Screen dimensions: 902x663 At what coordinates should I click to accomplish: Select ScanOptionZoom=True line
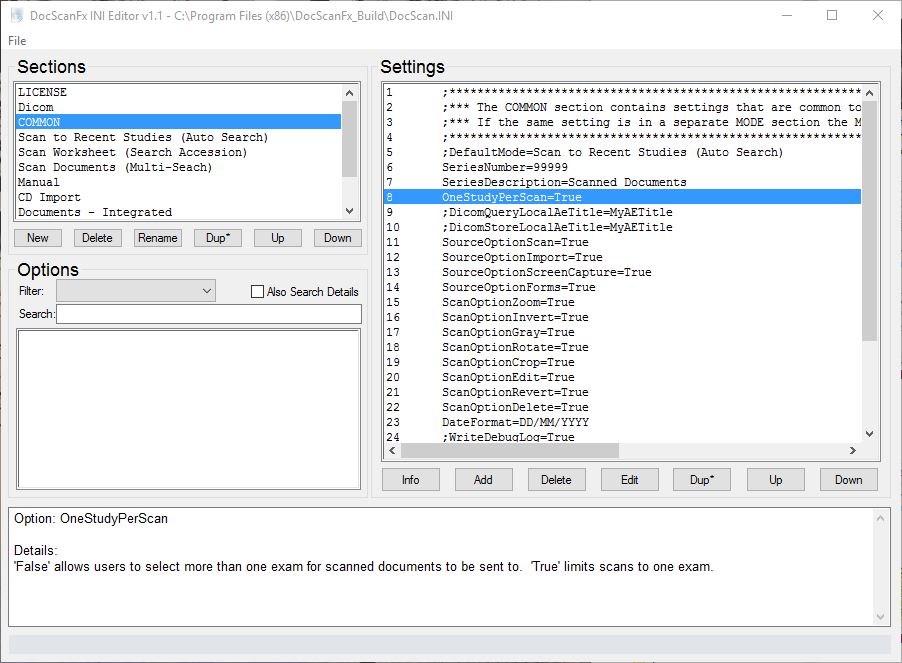(x=622, y=301)
